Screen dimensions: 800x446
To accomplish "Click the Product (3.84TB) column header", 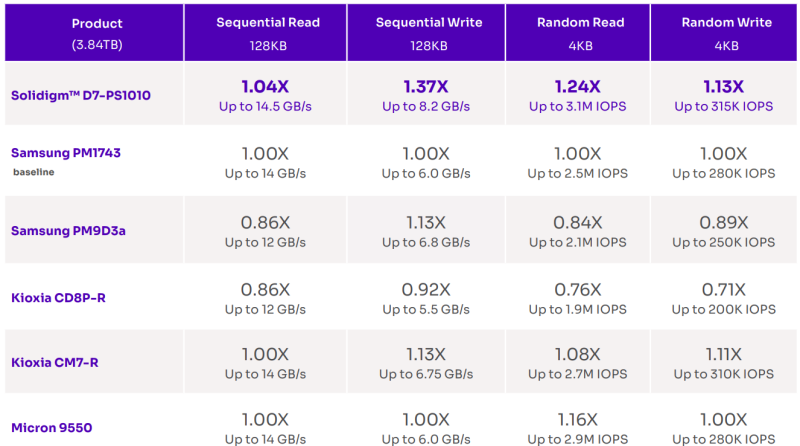I will tap(94, 33).
